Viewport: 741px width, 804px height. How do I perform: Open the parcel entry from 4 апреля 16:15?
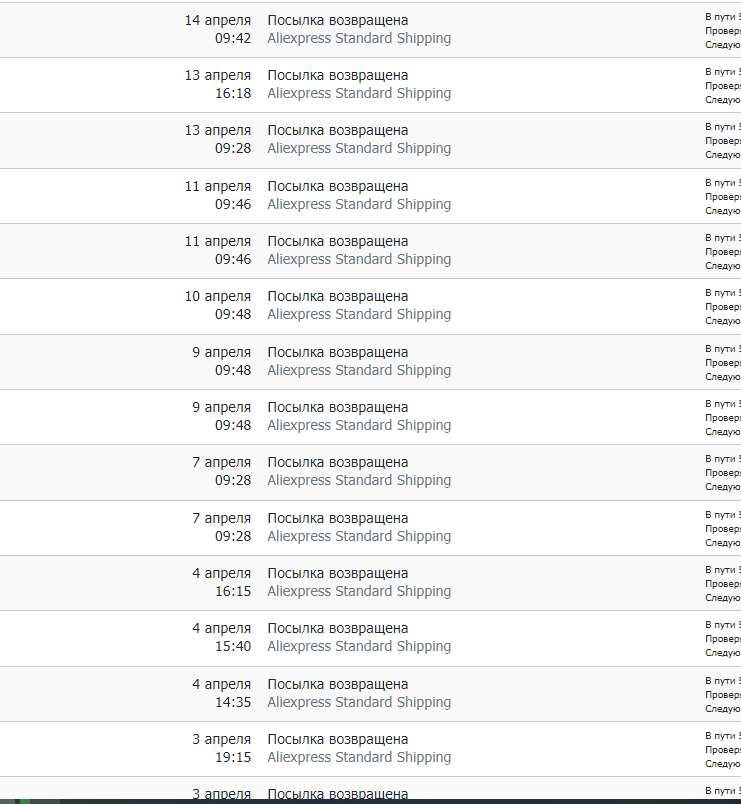370,583
